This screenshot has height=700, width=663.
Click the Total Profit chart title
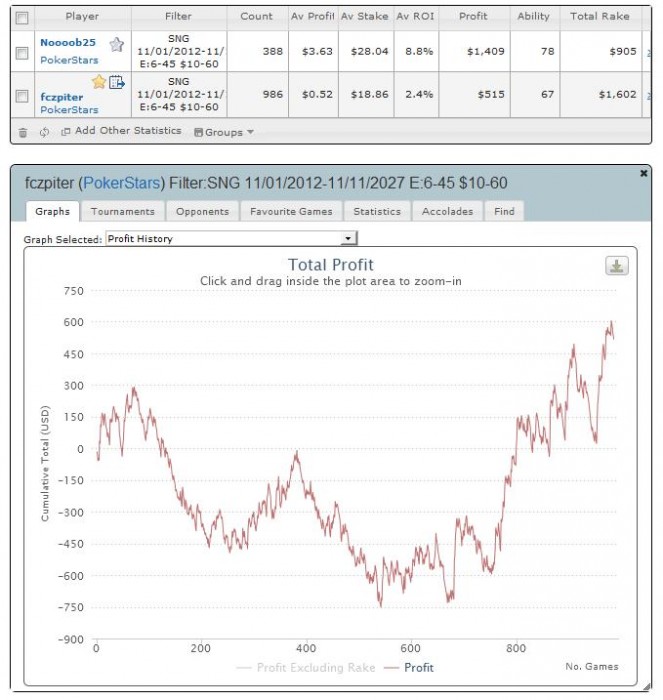tap(331, 265)
